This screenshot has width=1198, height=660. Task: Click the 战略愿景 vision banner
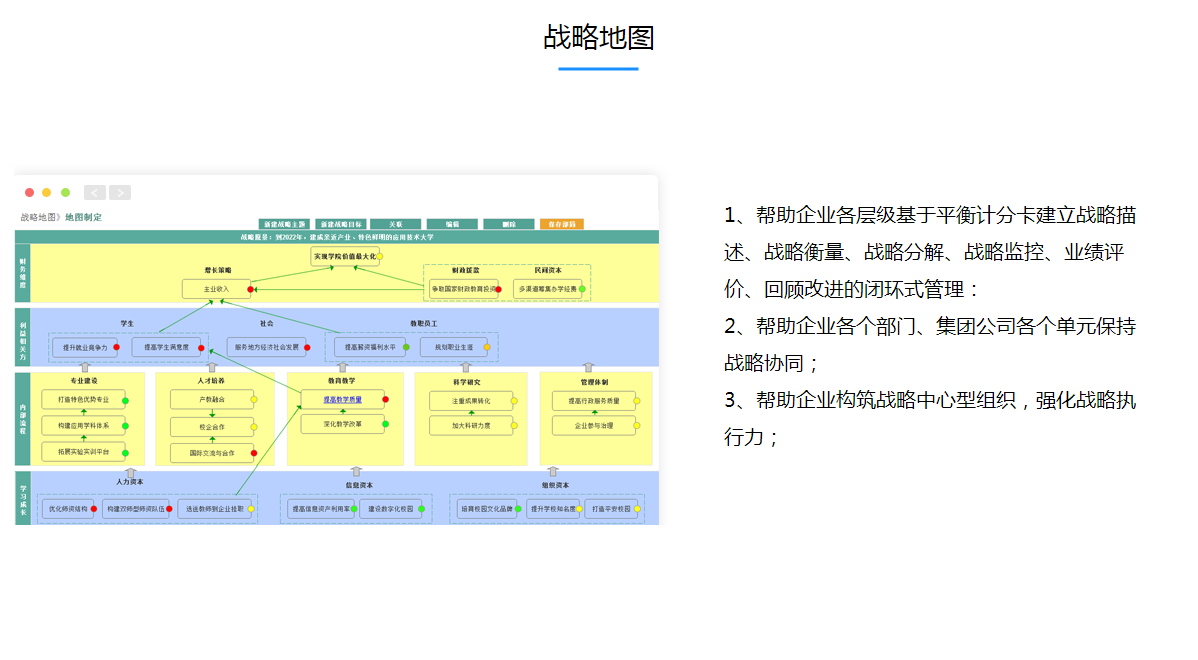coord(337,238)
